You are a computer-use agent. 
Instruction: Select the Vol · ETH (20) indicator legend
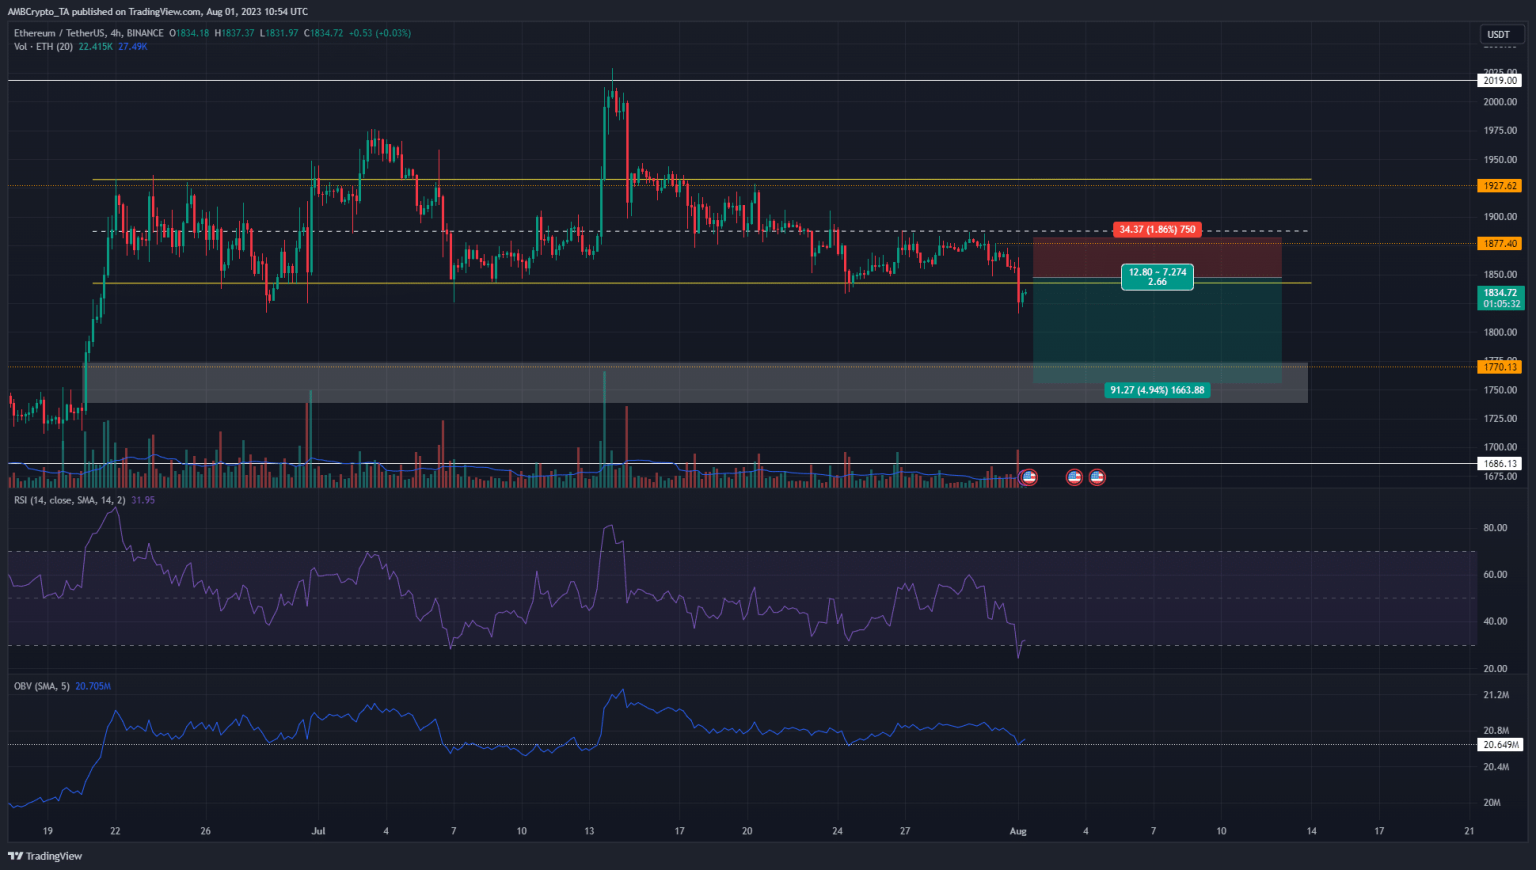point(43,46)
